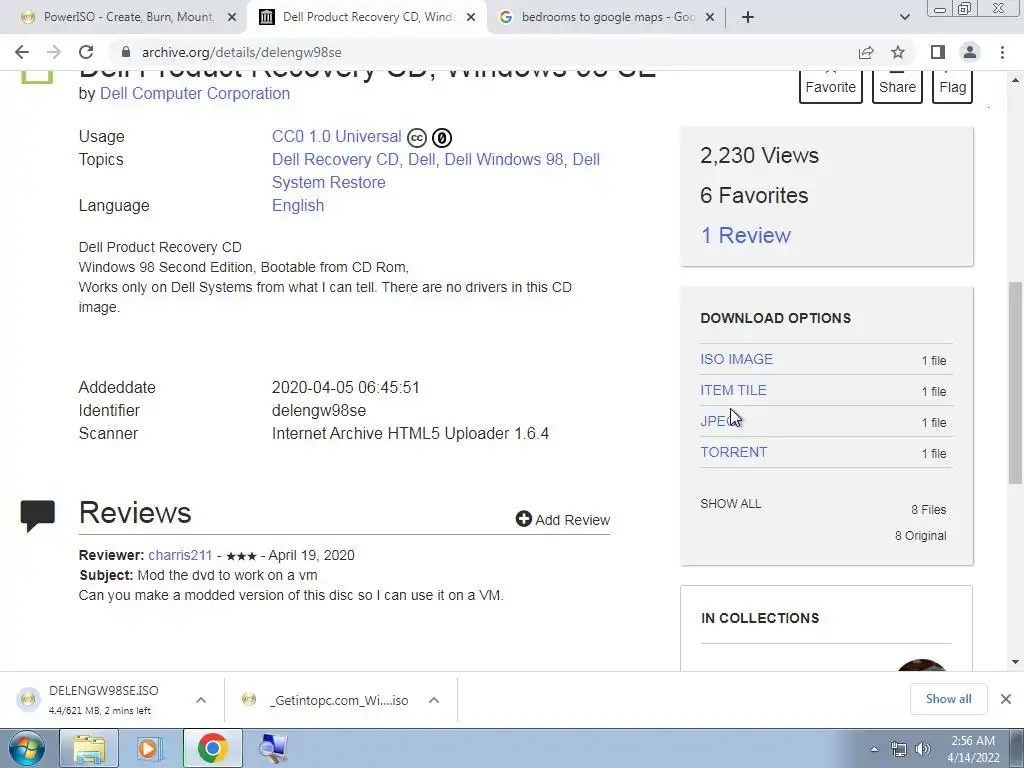Click the browser back arrow
Screen dimensions: 1024x768
click(x=22, y=52)
